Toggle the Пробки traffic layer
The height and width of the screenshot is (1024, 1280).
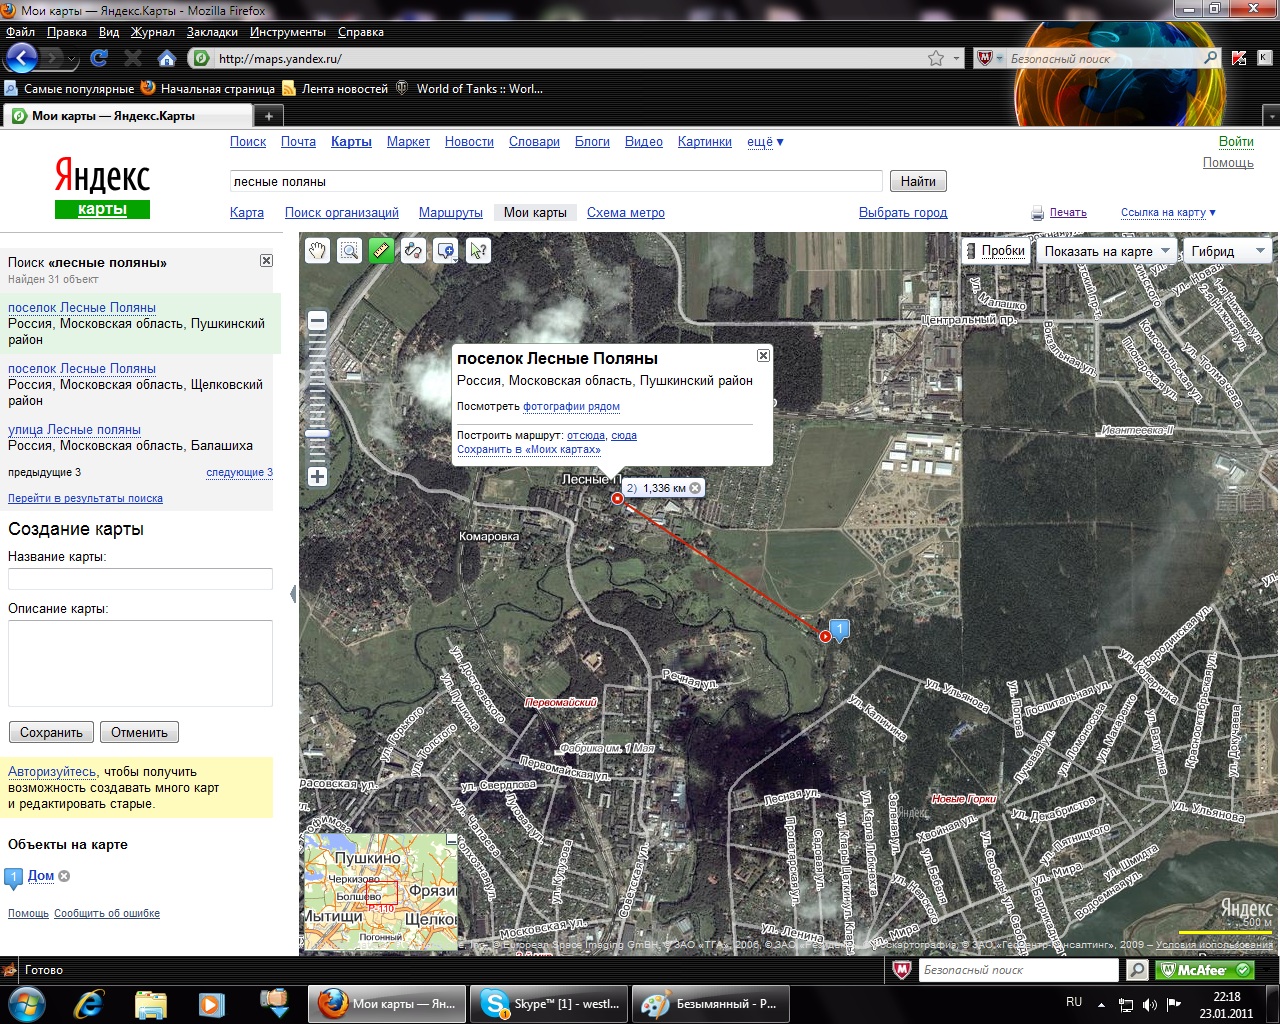click(x=995, y=251)
